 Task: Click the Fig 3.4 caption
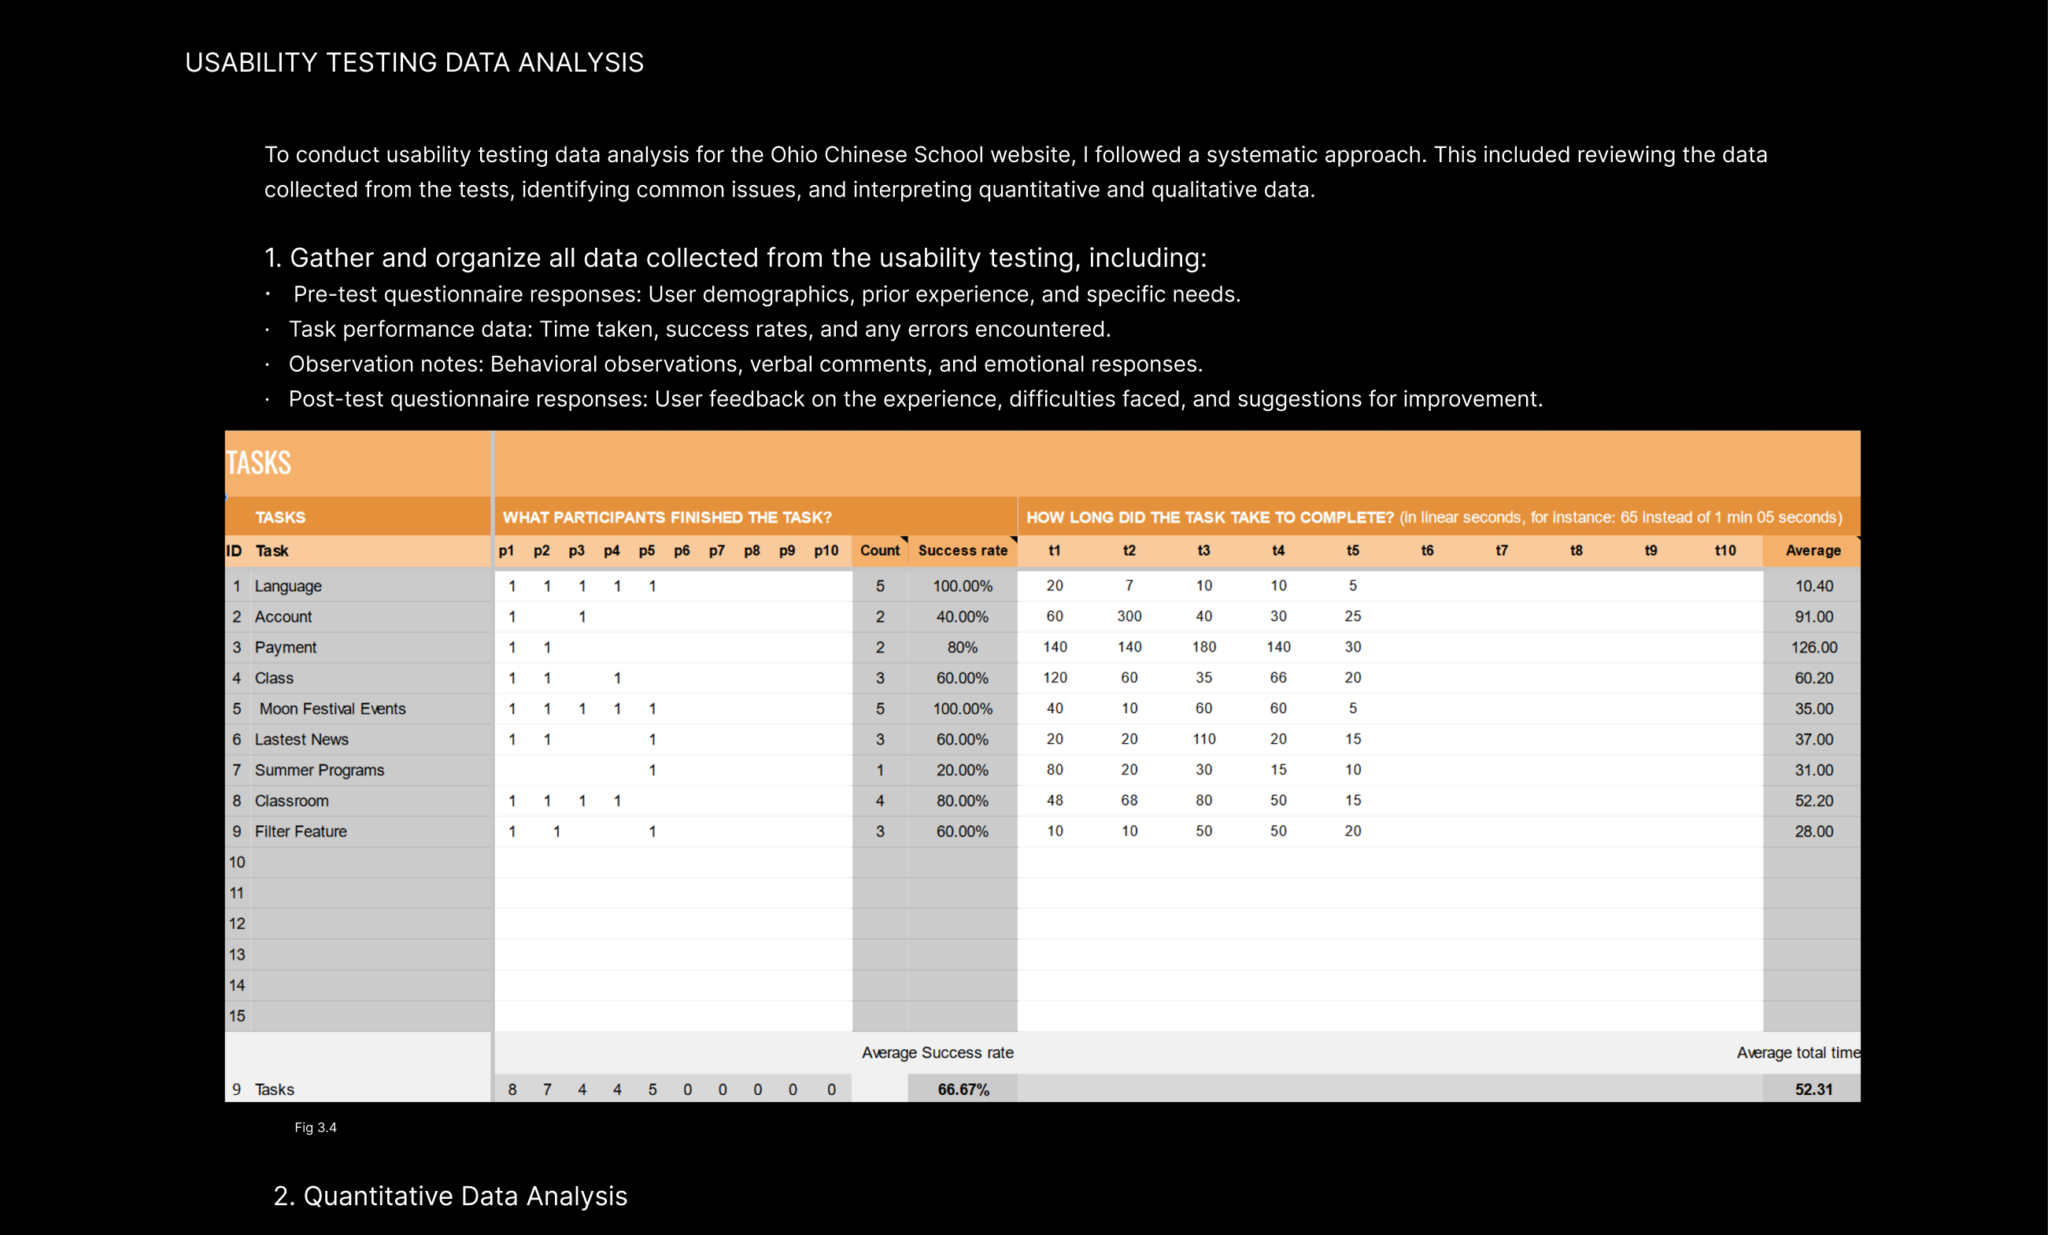(315, 1128)
